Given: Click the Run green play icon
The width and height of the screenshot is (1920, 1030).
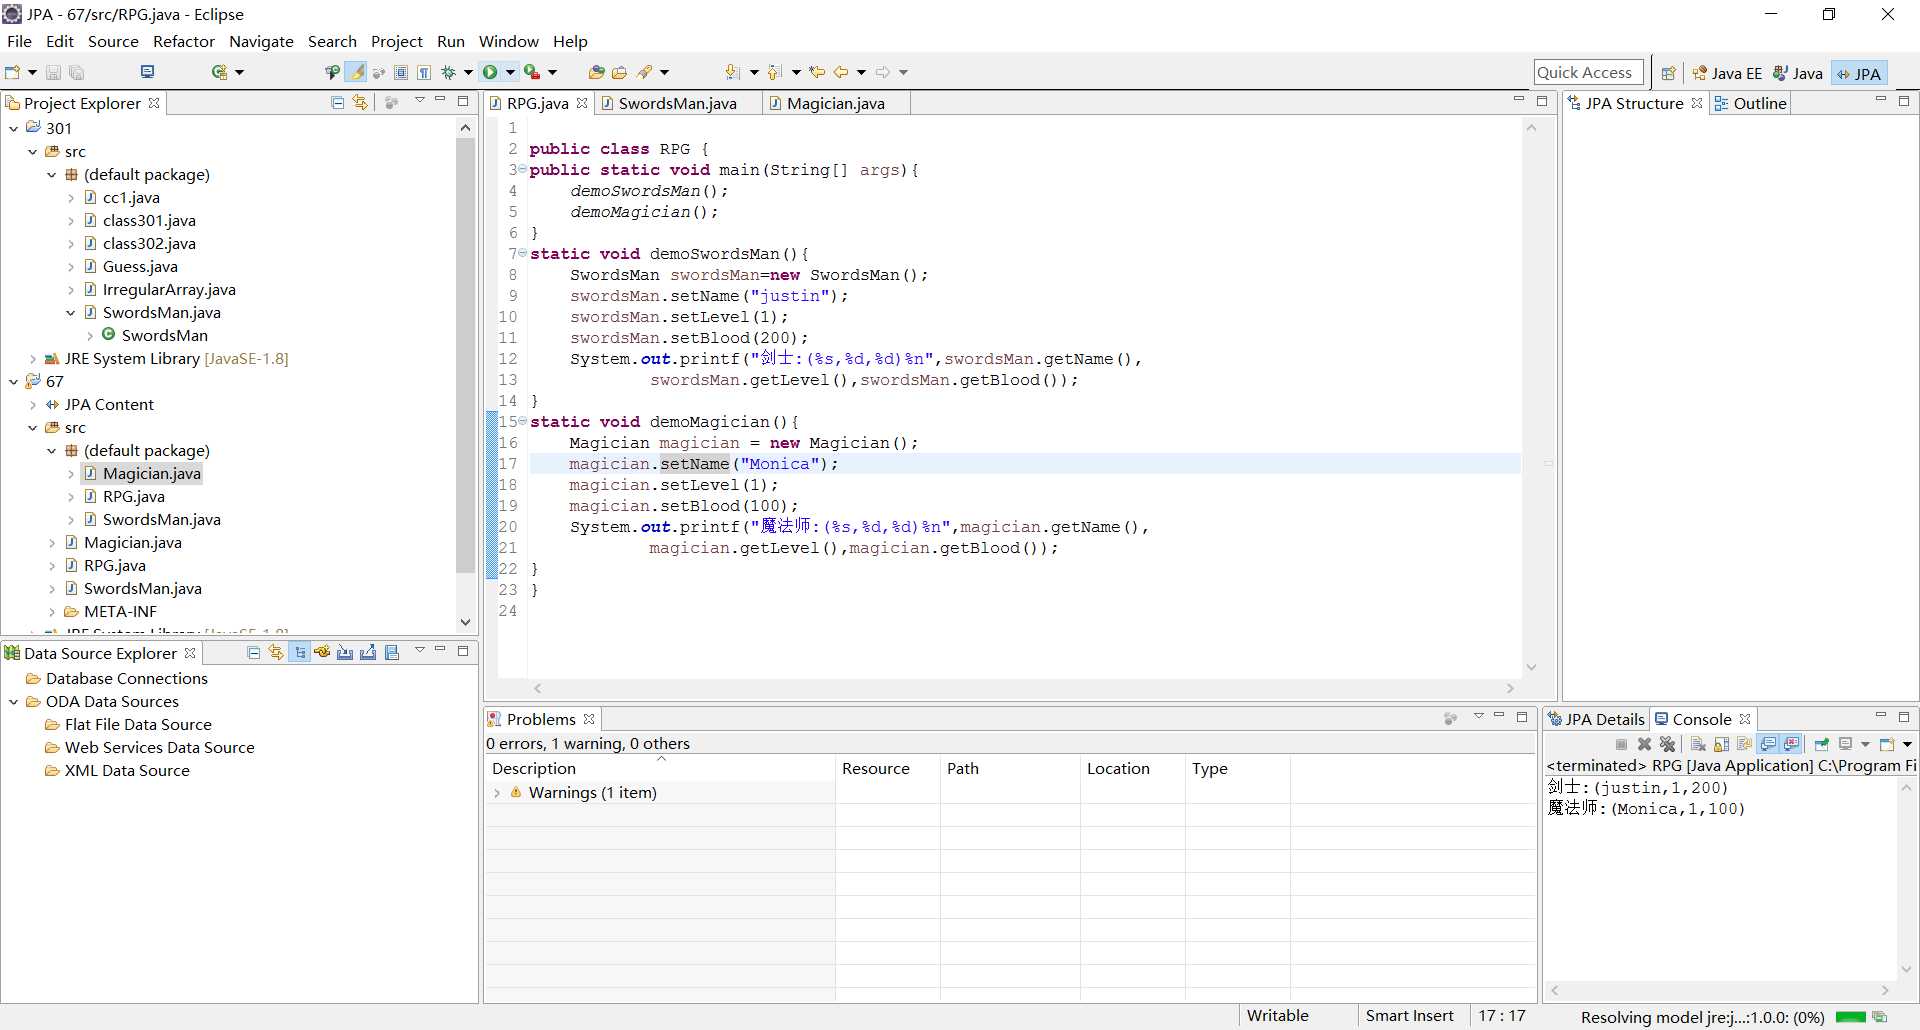Looking at the screenshot, I should click(x=490, y=72).
